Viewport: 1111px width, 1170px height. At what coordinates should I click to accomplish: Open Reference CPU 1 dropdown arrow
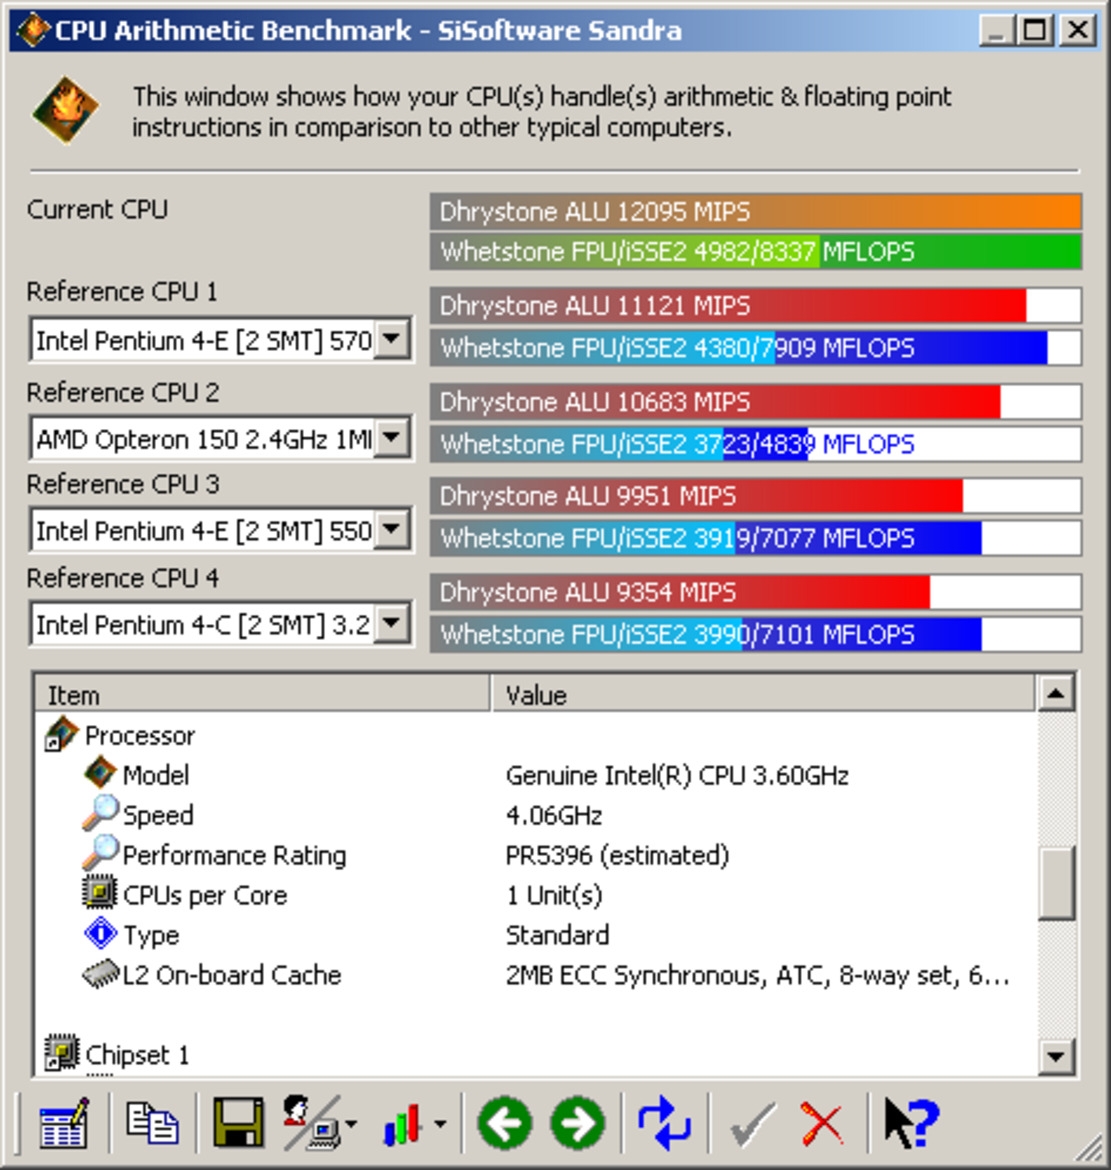(392, 340)
